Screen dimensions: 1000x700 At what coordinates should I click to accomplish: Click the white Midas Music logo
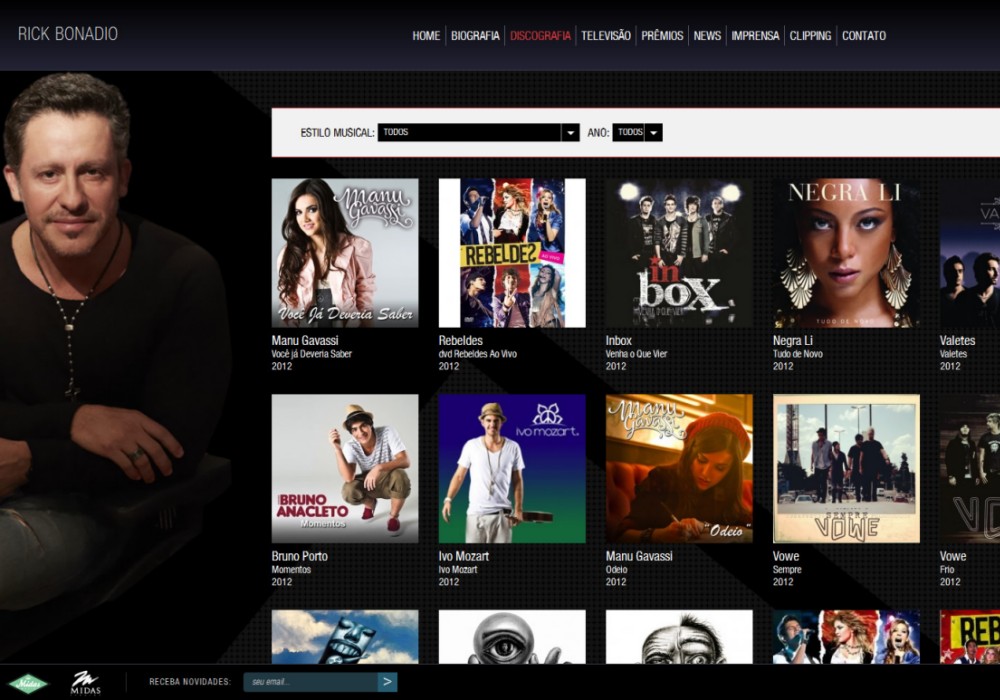point(85,683)
